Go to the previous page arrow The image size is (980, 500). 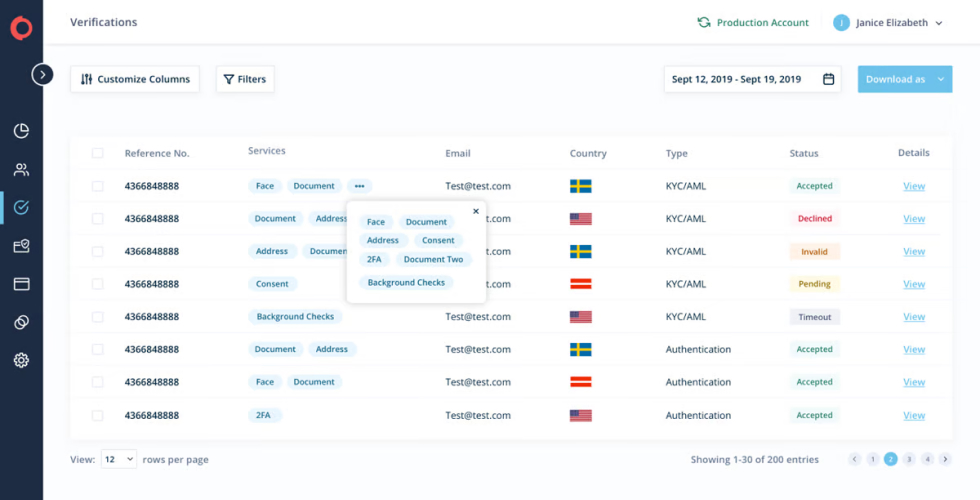tap(854, 459)
